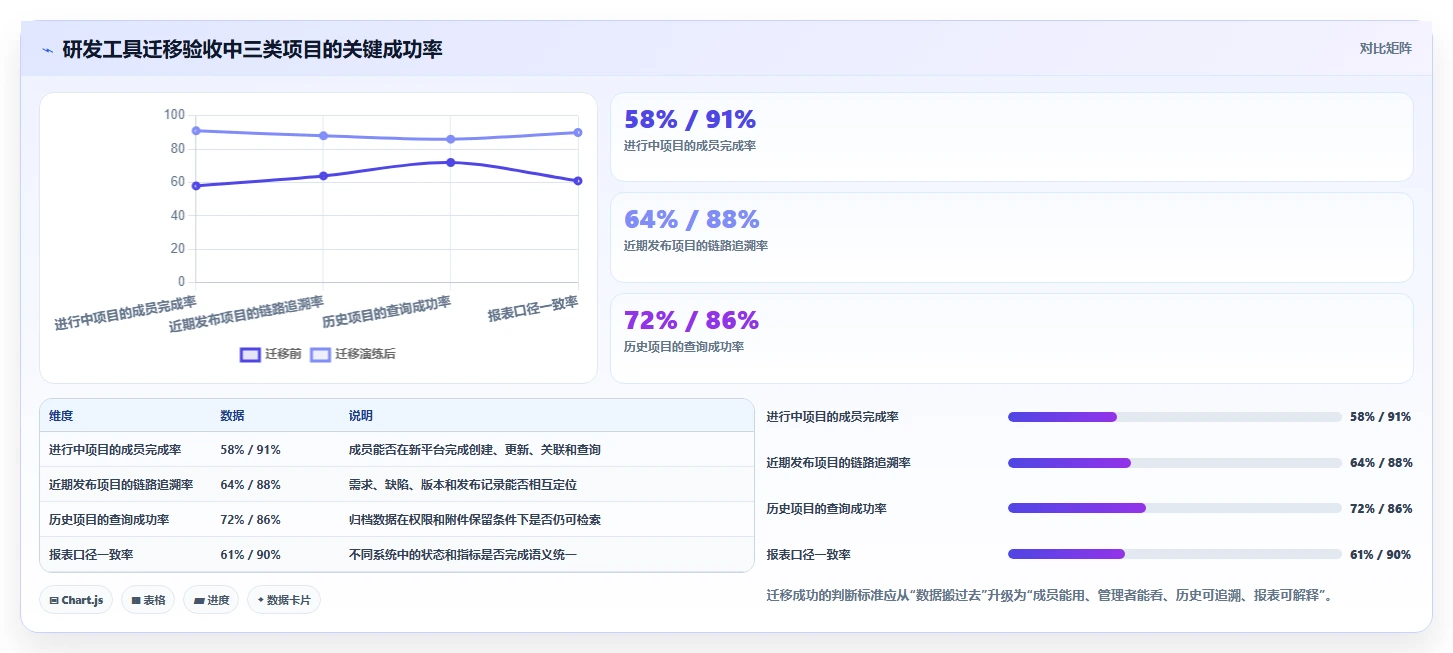The image size is (1453, 653).
Task: Click the 维度 table column header
Action: 61,416
